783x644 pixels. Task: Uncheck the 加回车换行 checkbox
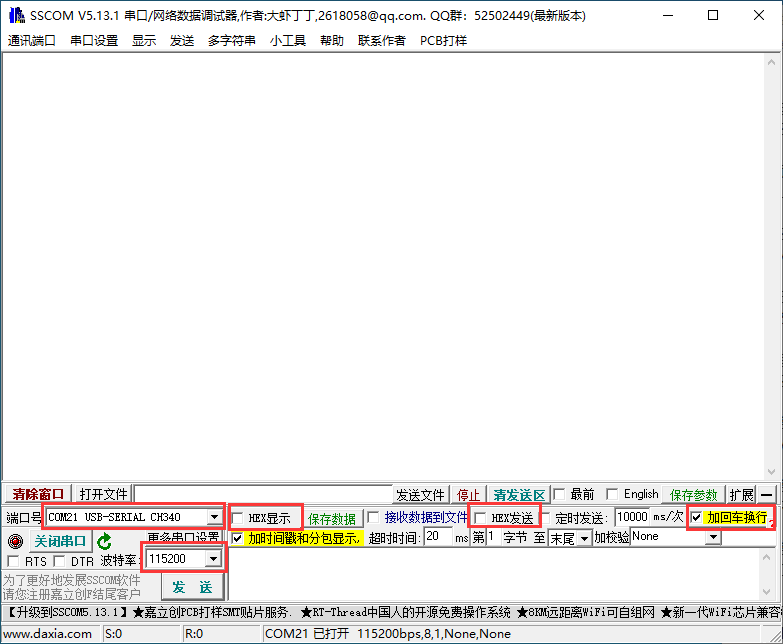tap(696, 517)
